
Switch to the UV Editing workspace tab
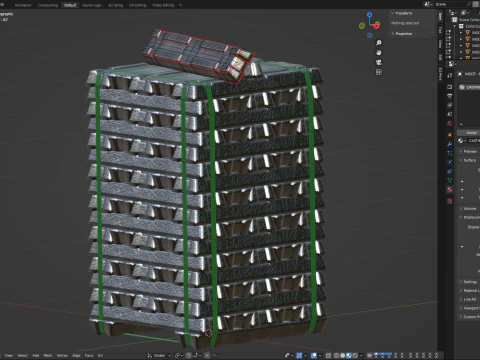[138, 5]
